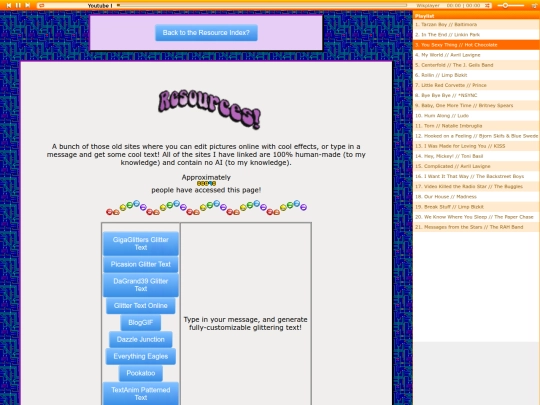Play Baby, One More Time by Britney Spears
Image resolution: width=540 pixels, height=405 pixels.
tap(476, 105)
